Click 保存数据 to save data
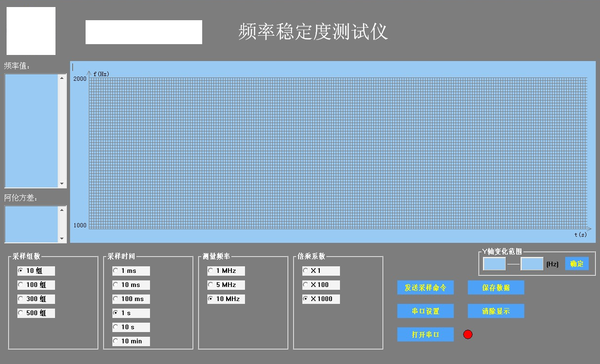Viewport: 600px width, 364px height. pyautogui.click(x=496, y=287)
